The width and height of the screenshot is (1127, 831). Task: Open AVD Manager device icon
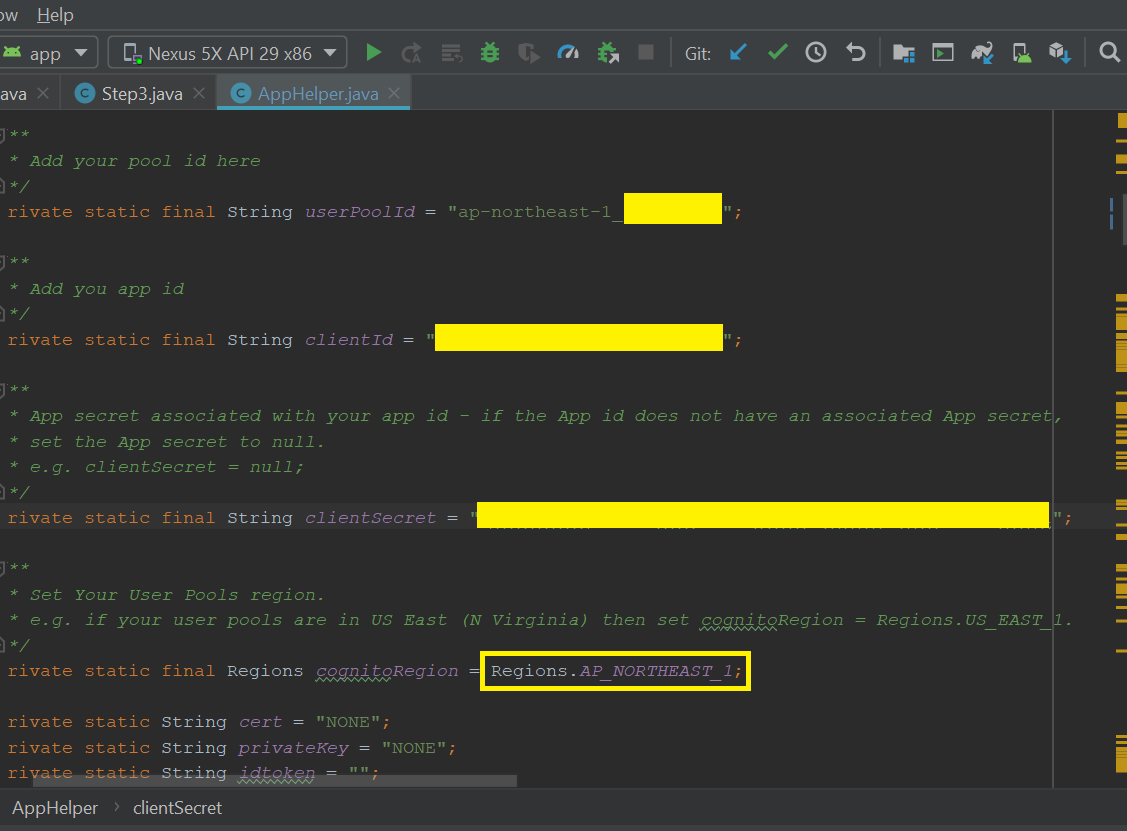point(1021,52)
